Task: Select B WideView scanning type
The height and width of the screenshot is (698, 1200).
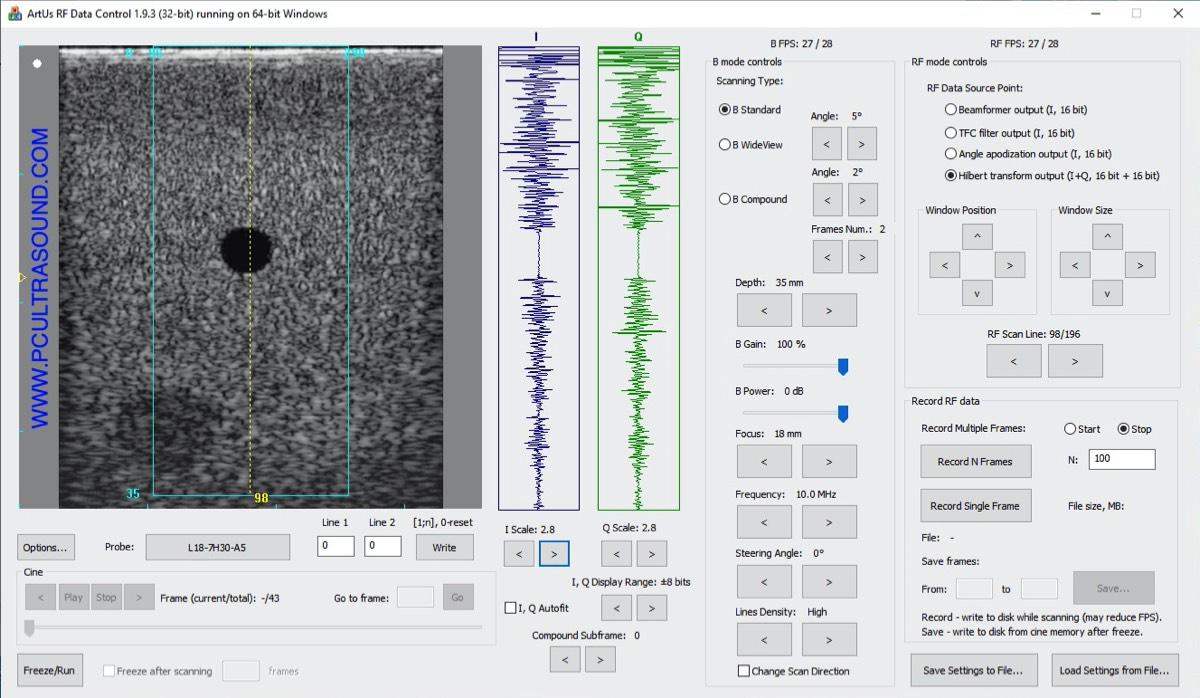Action: coord(725,145)
